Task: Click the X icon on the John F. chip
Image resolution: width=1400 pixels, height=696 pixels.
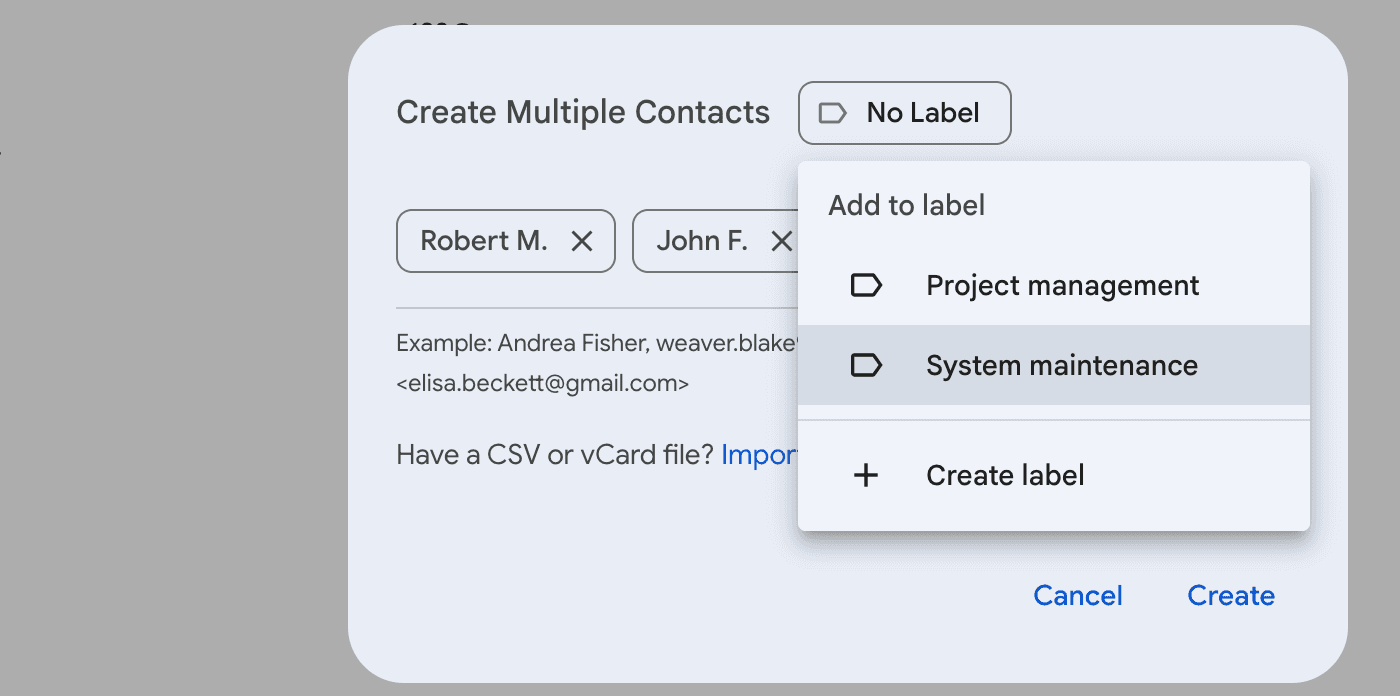Action: tap(782, 240)
